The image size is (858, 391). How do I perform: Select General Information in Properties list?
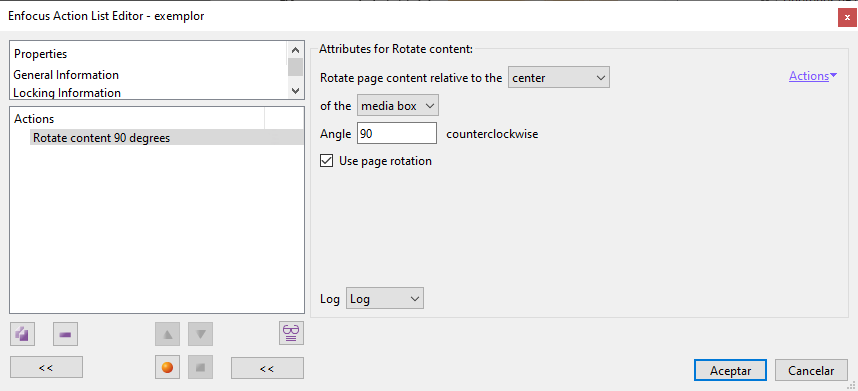click(x=66, y=75)
